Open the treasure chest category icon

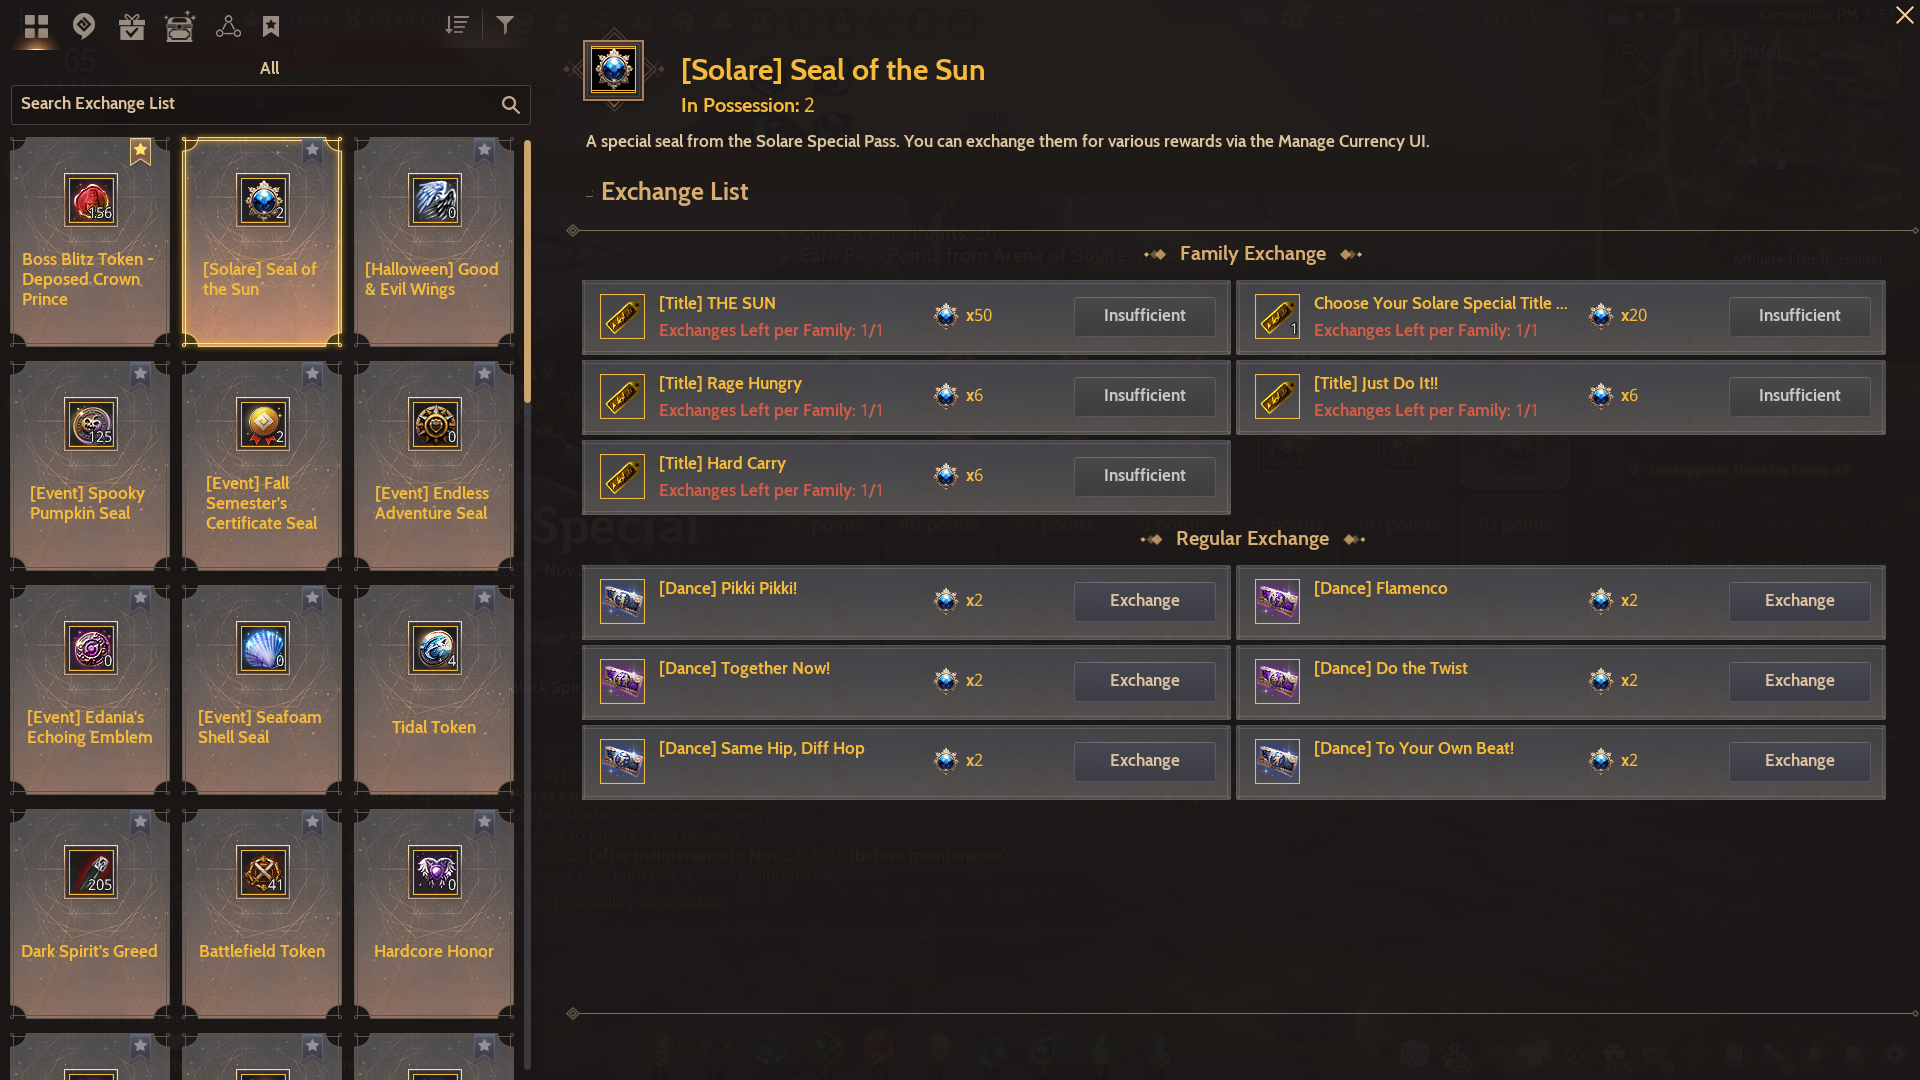tap(180, 26)
